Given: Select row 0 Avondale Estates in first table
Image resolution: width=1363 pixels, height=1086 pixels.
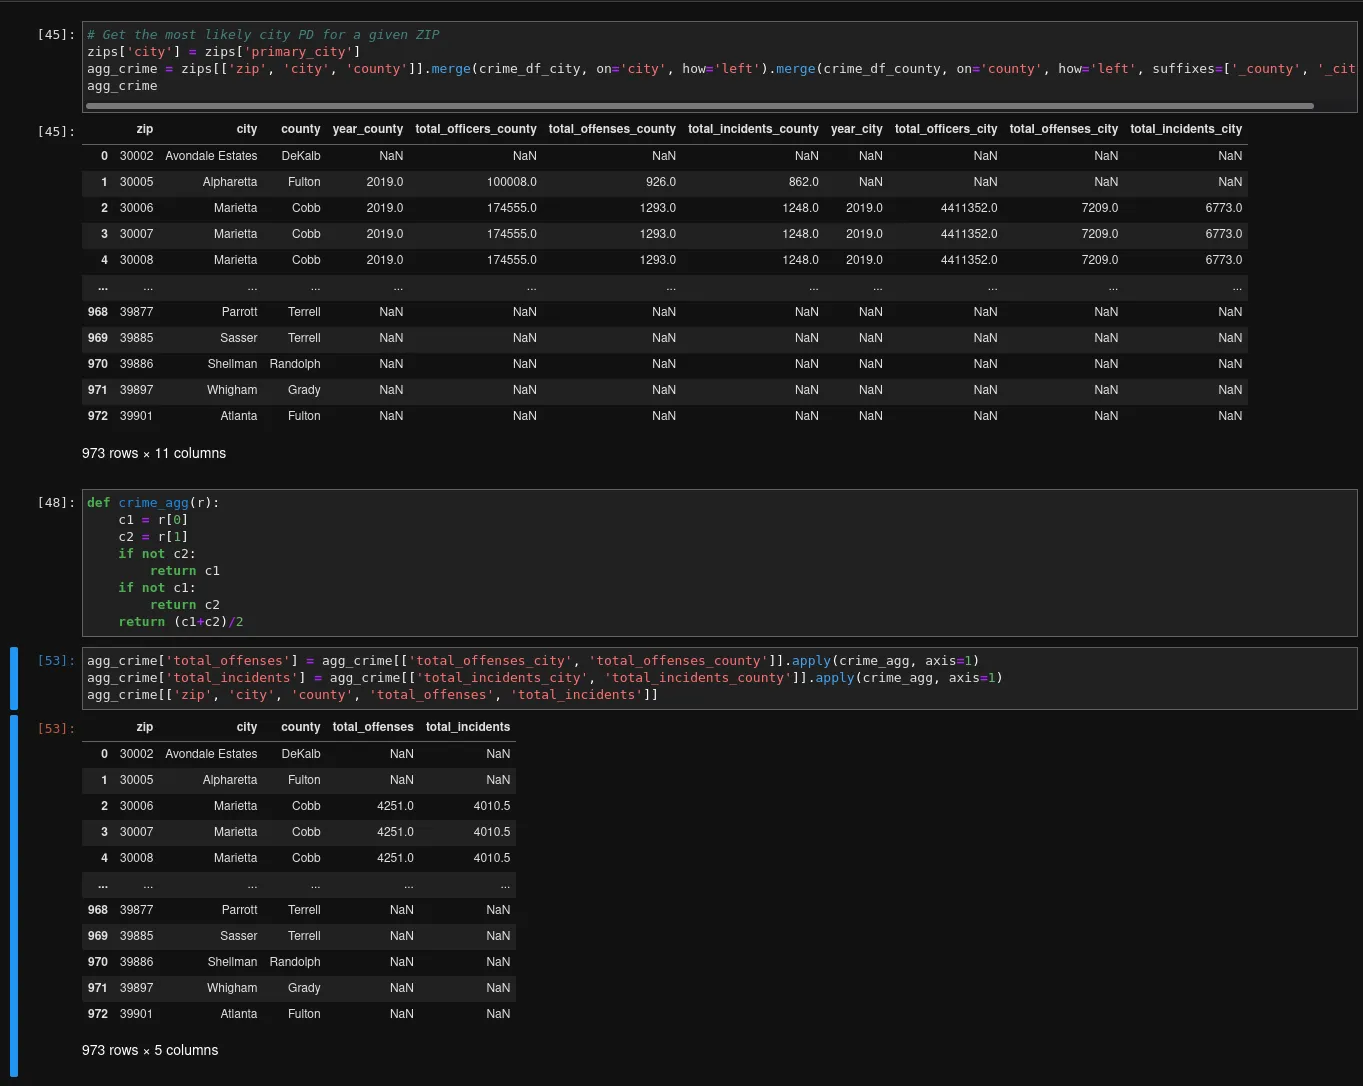Looking at the screenshot, I should [x=211, y=156].
